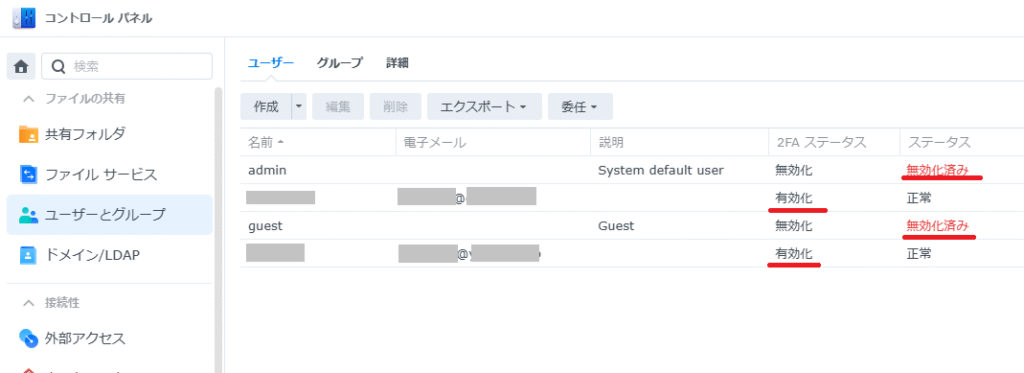1024x373 pixels.
Task: Select the ファイル サービス icon
Action: (x=29, y=174)
